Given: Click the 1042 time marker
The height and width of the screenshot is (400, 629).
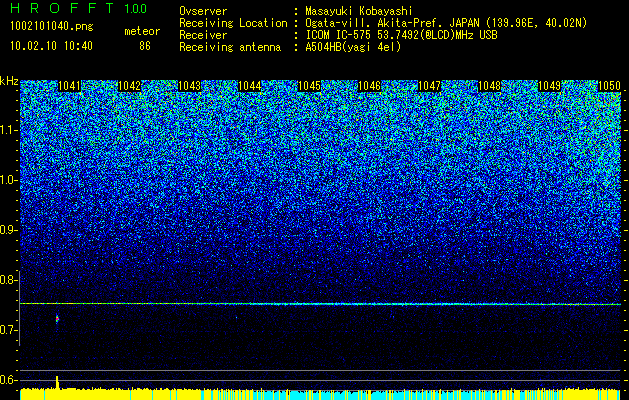Looking at the screenshot, I should click(130, 86).
